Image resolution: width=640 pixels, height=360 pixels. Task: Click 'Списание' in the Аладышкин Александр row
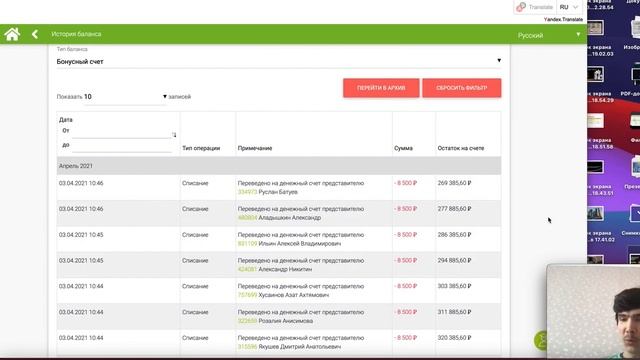(195, 209)
